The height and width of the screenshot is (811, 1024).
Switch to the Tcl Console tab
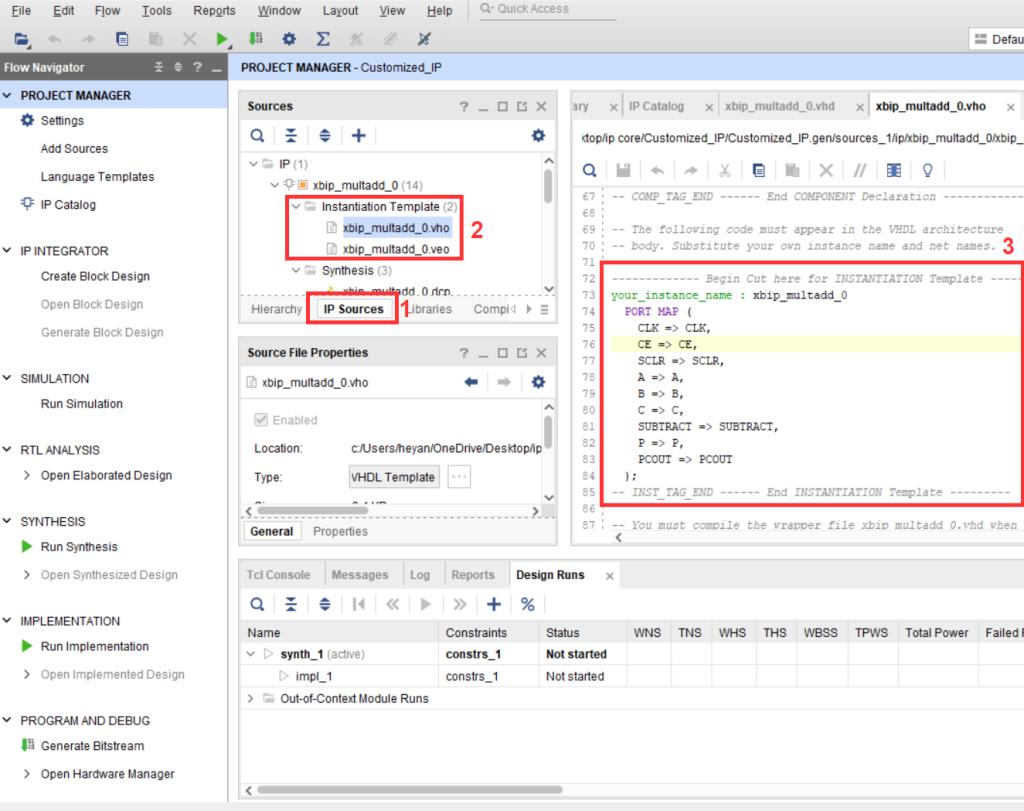pyautogui.click(x=278, y=575)
